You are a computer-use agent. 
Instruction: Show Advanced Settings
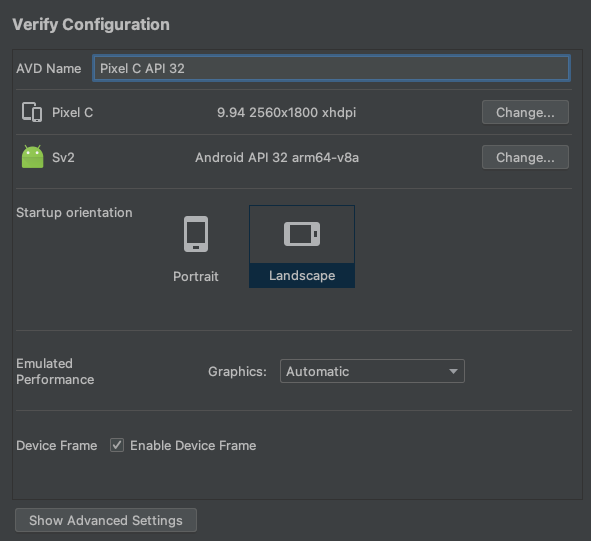(x=106, y=520)
